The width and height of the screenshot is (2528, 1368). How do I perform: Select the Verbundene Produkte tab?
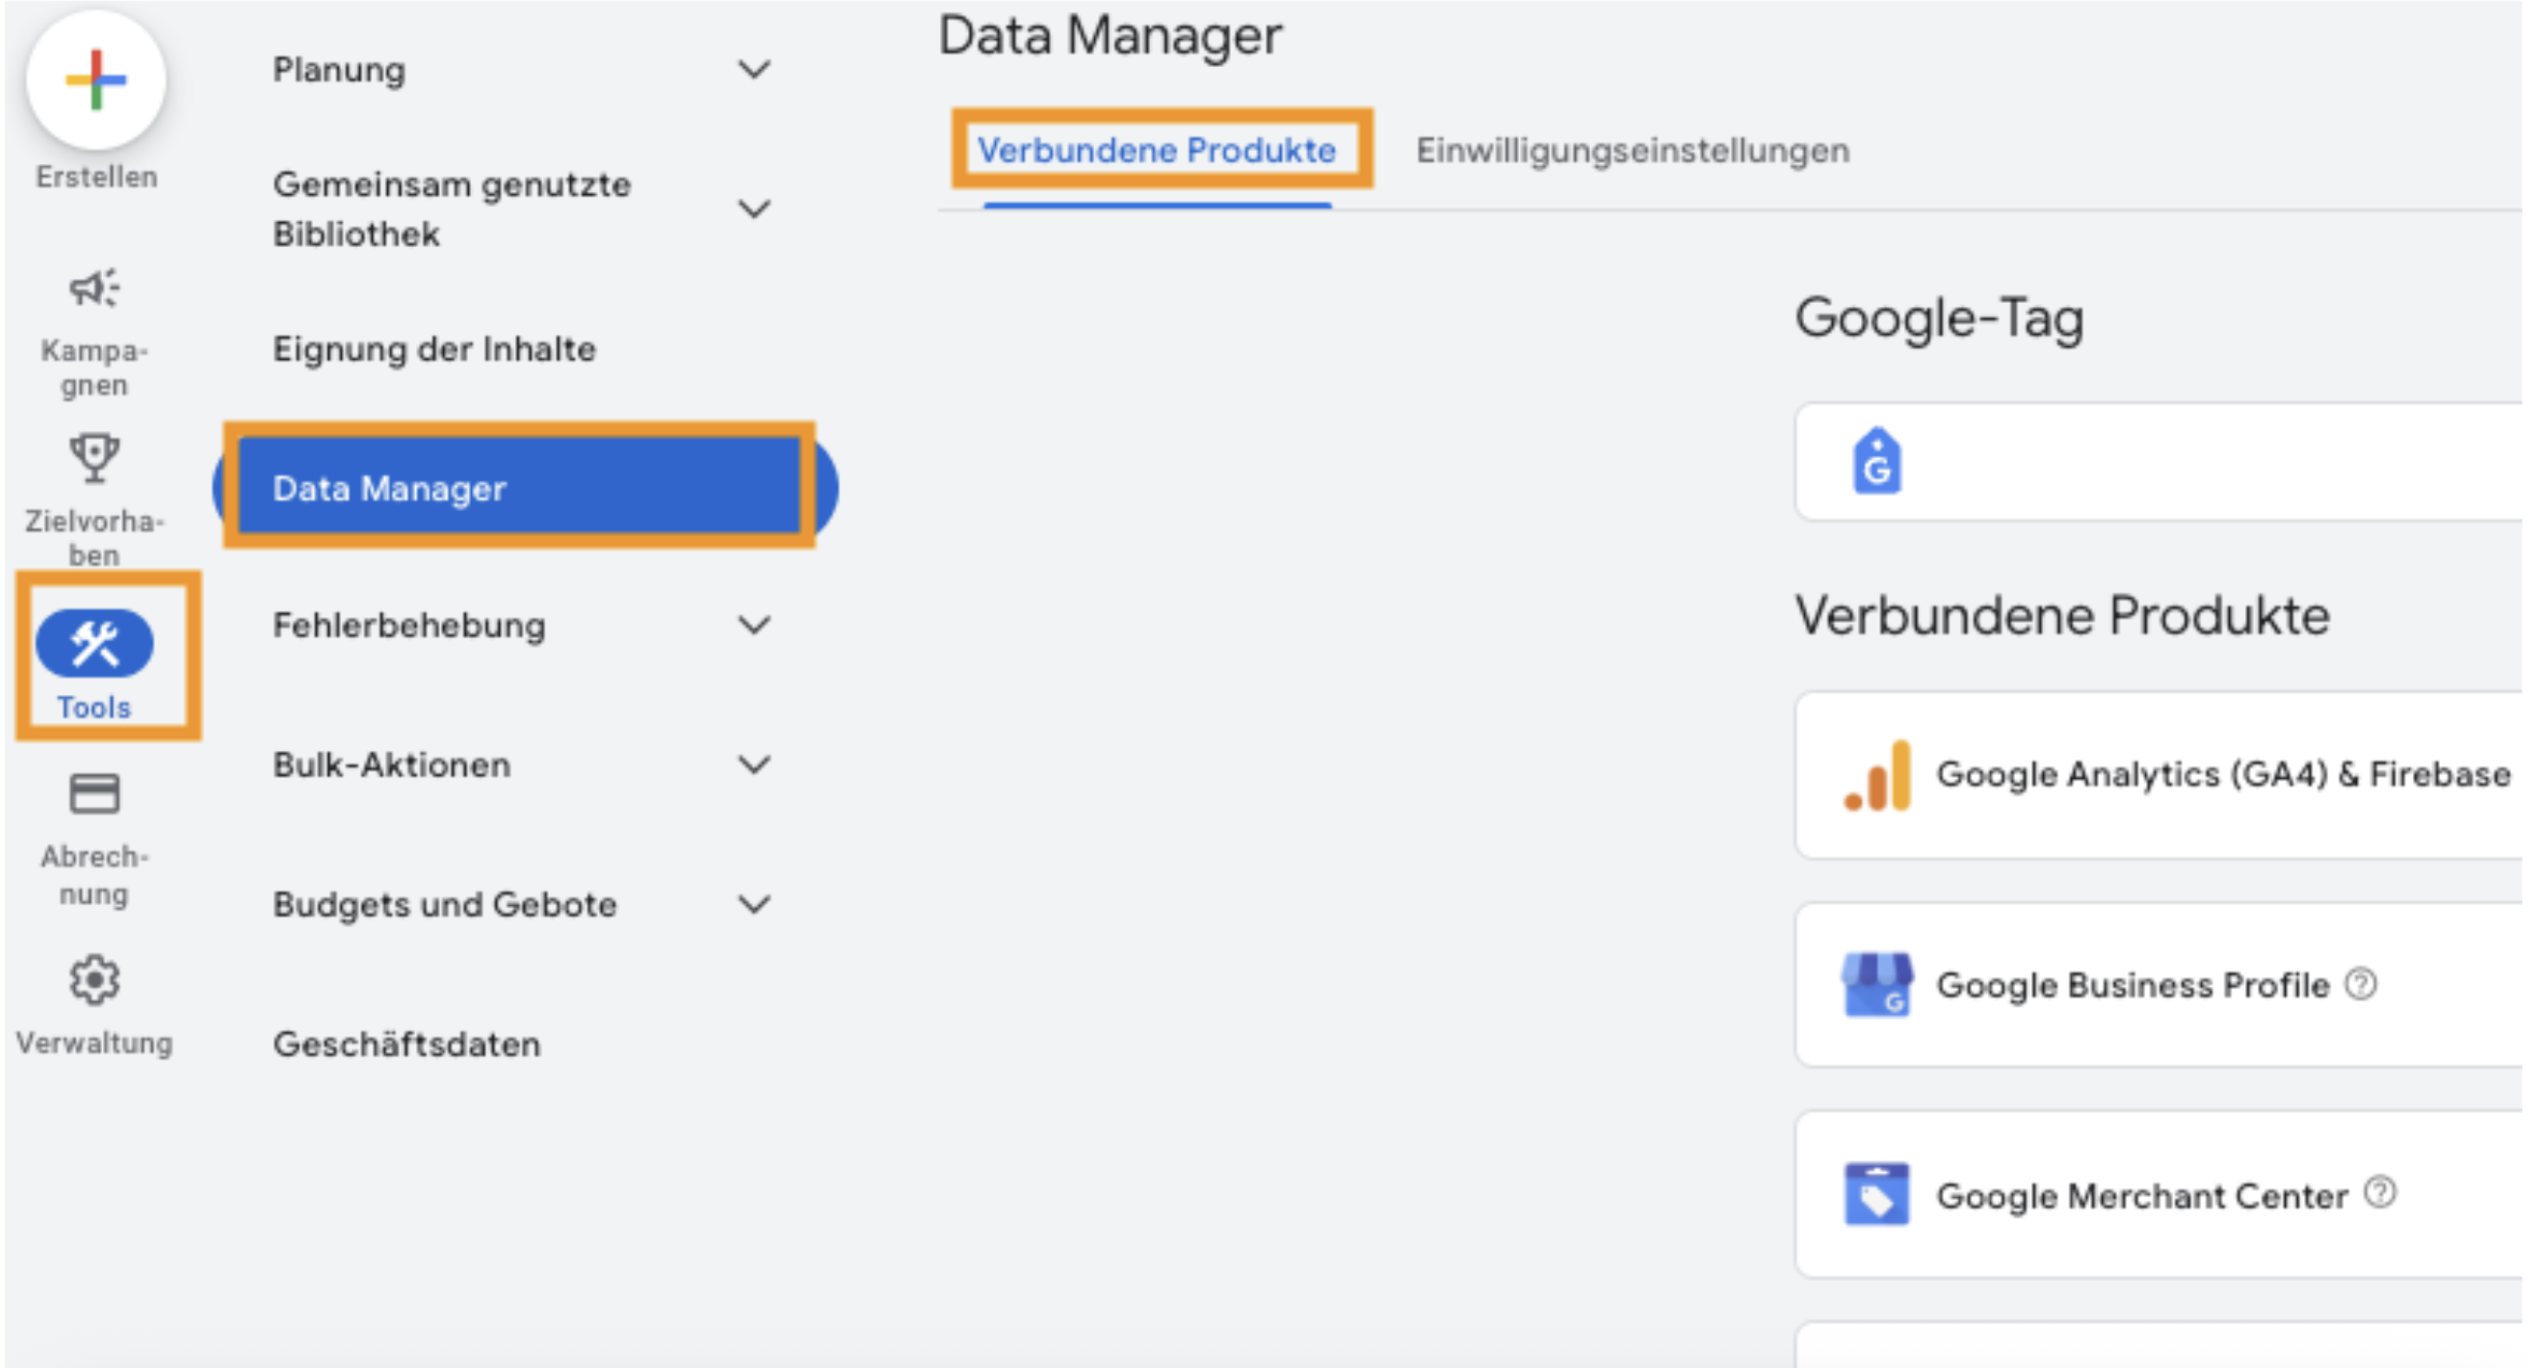(1157, 151)
